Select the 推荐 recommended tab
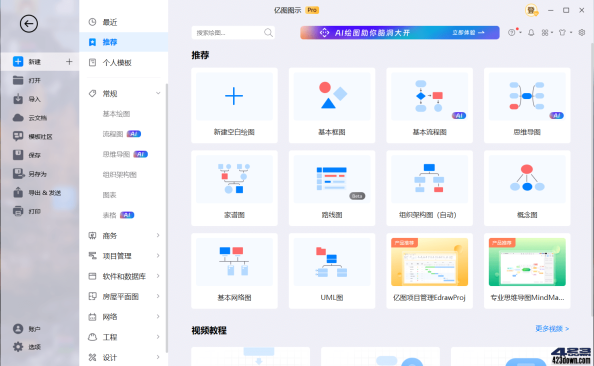Viewport: 594px width, 366px height. coord(123,42)
